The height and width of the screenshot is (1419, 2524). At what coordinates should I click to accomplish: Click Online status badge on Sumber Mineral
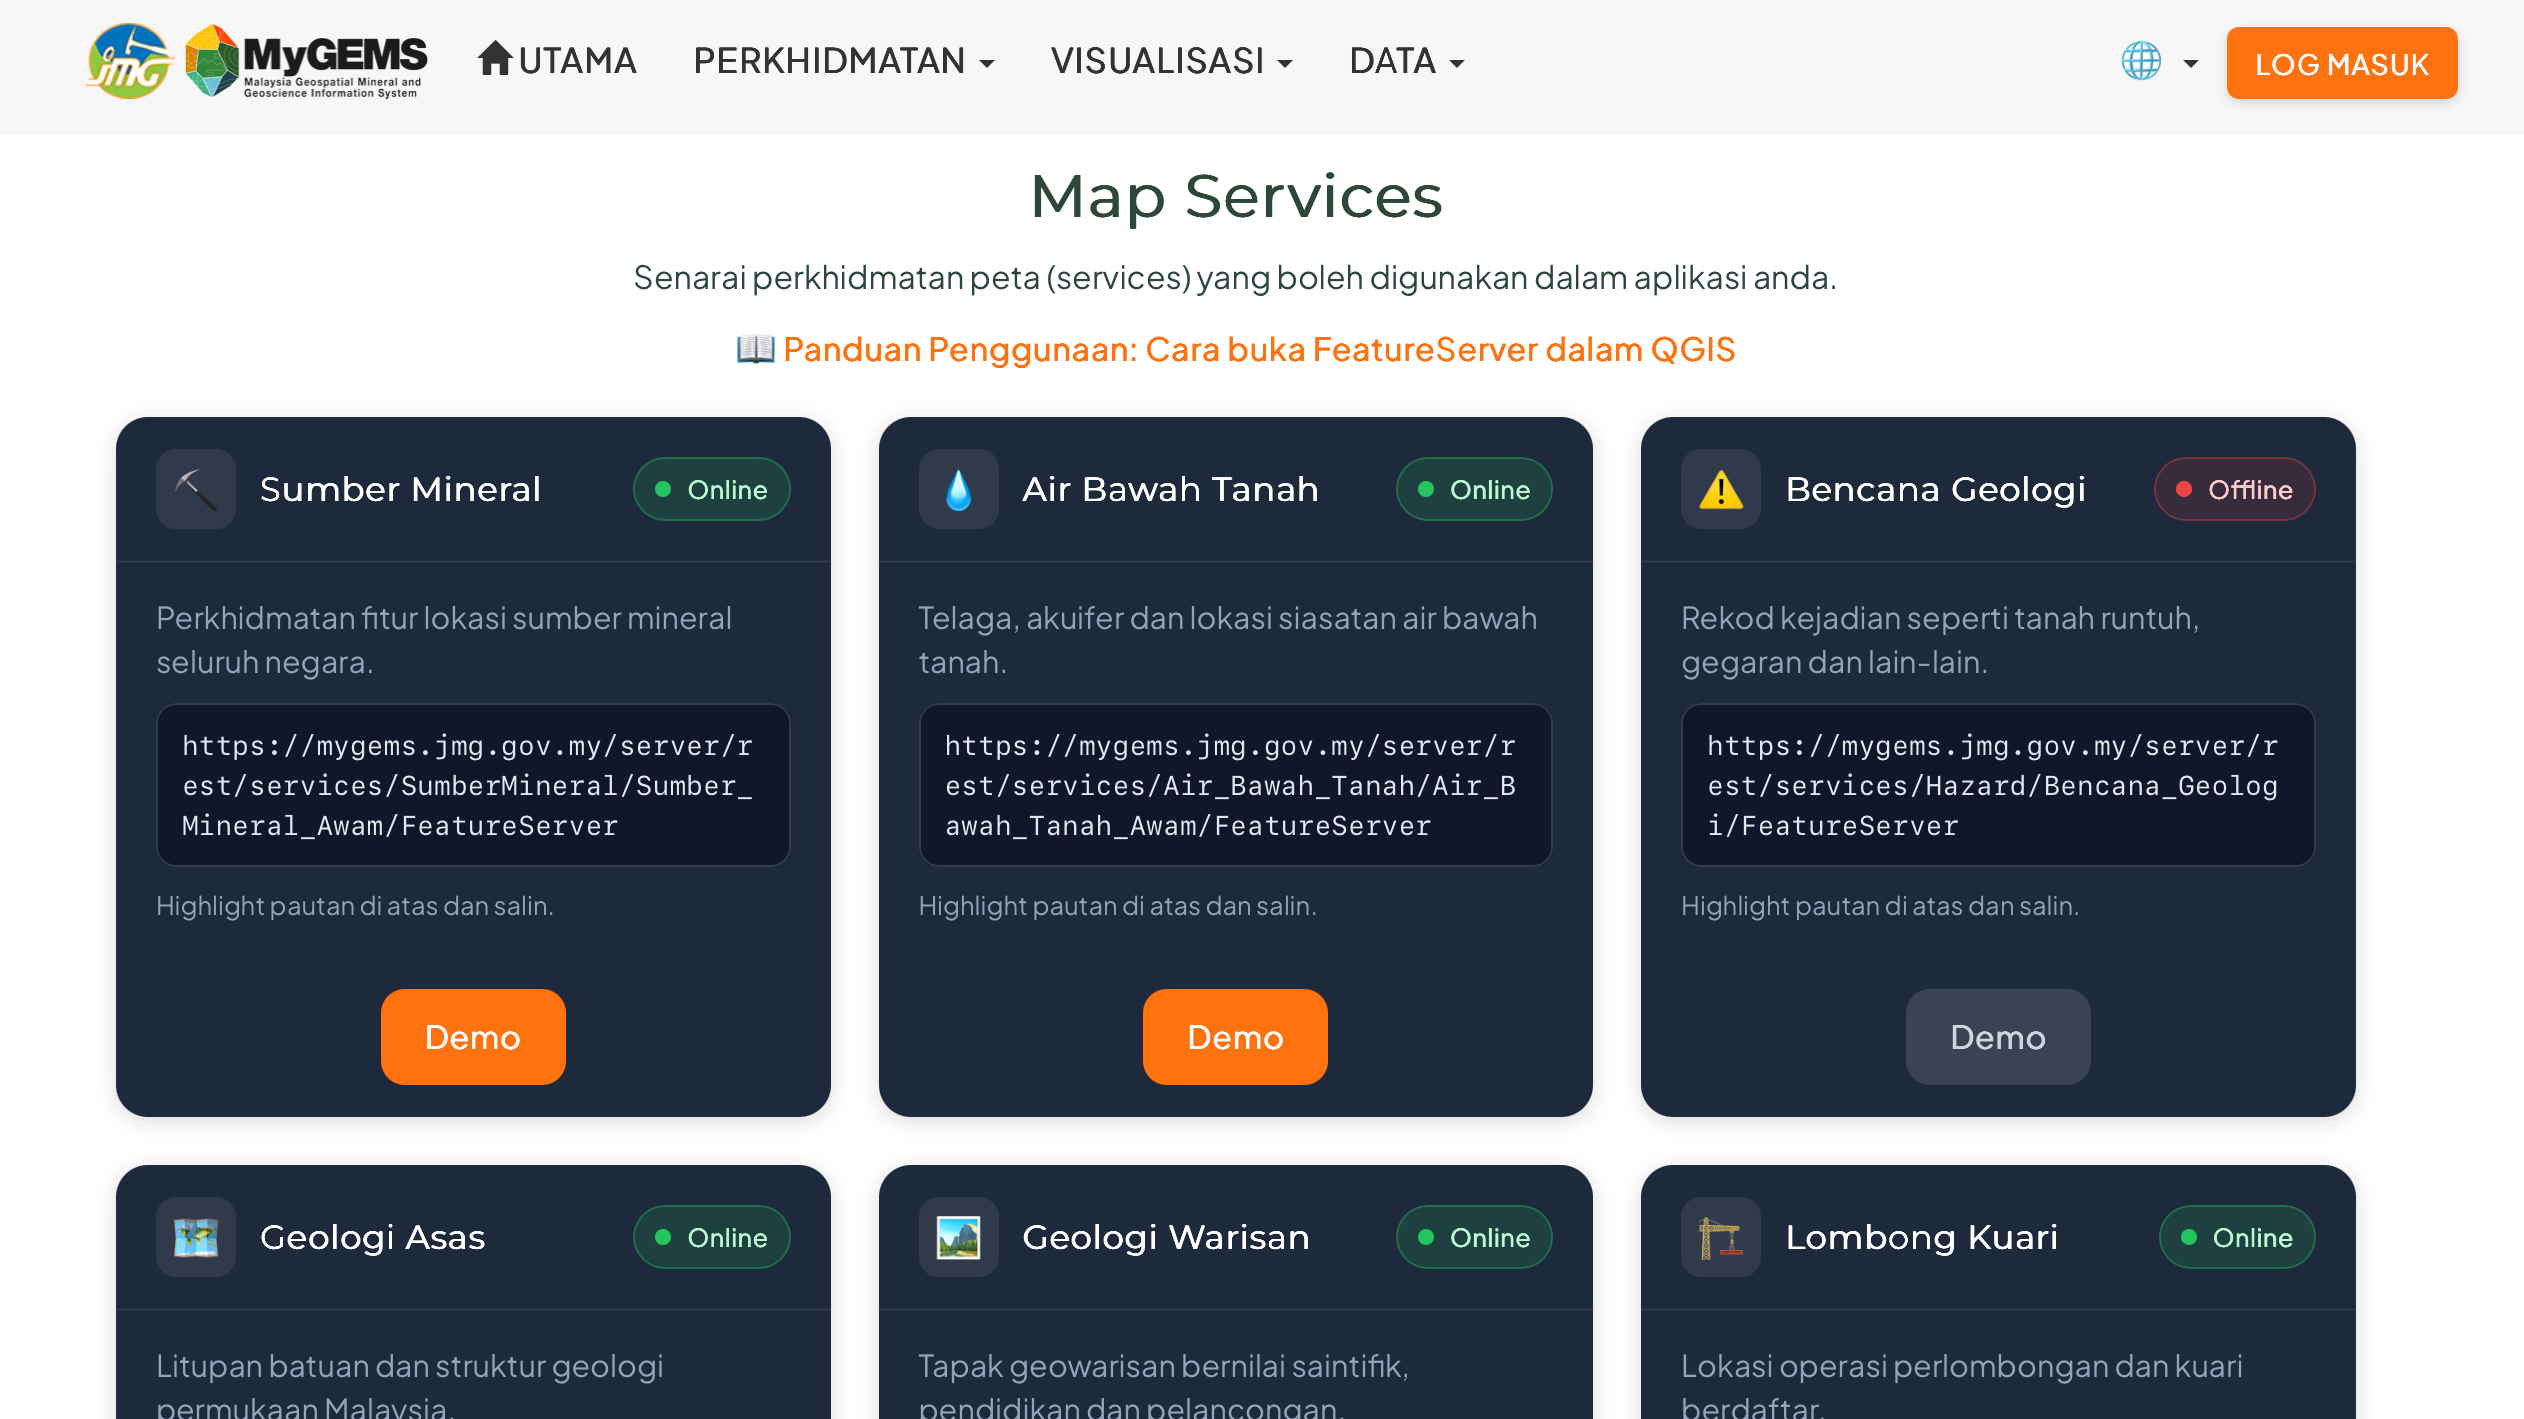711,489
